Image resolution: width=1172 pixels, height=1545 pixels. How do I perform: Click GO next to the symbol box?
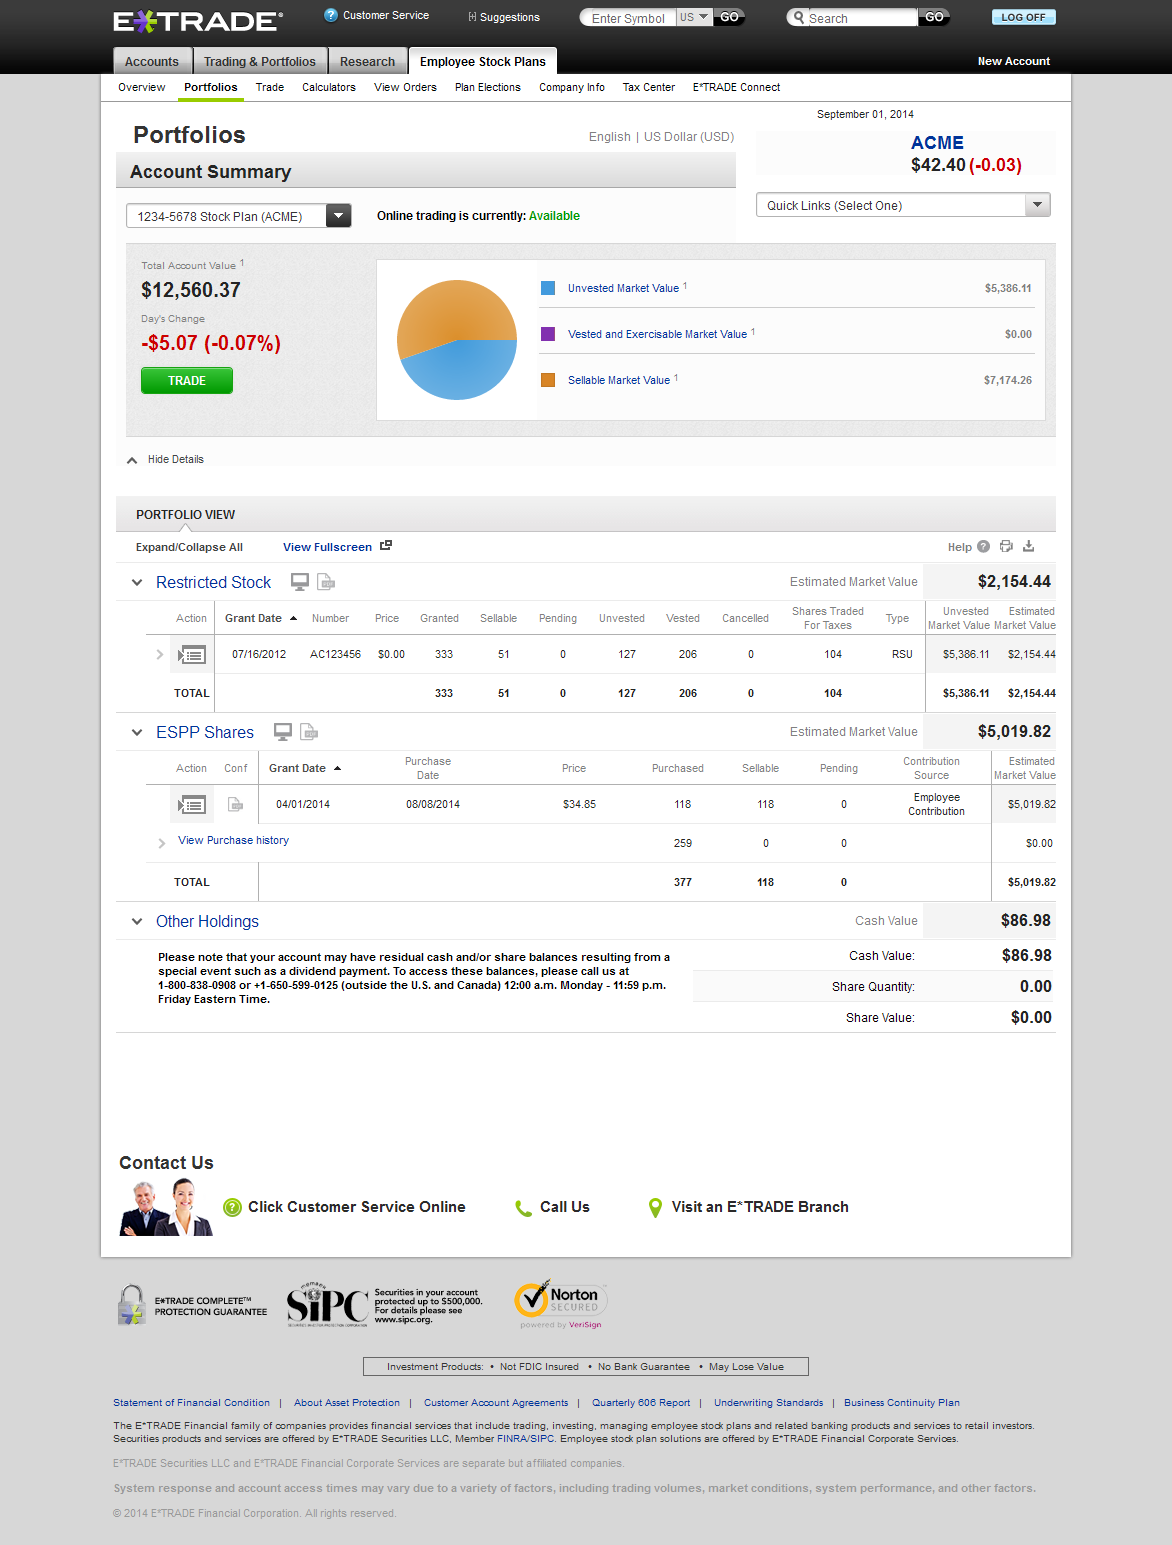point(729,17)
